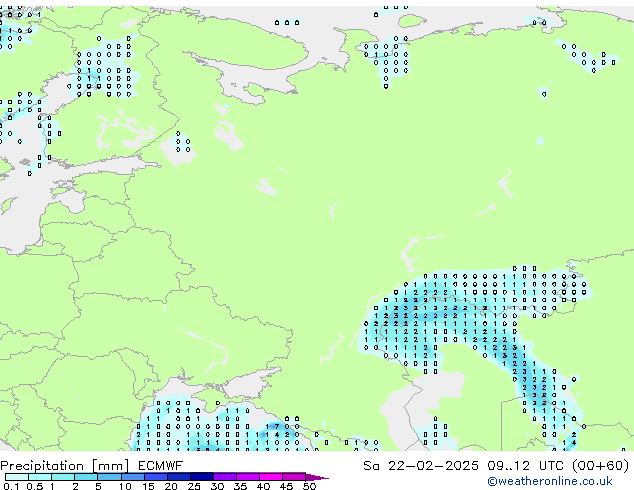
Task: Click the 45–50 mm legend swatch
Action: point(294,477)
